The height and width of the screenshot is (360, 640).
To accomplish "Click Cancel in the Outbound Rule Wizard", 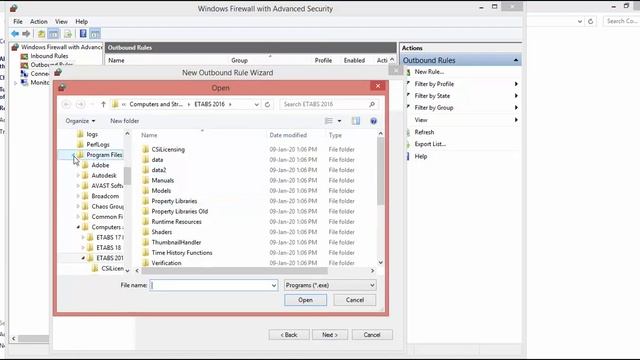I will tap(372, 335).
